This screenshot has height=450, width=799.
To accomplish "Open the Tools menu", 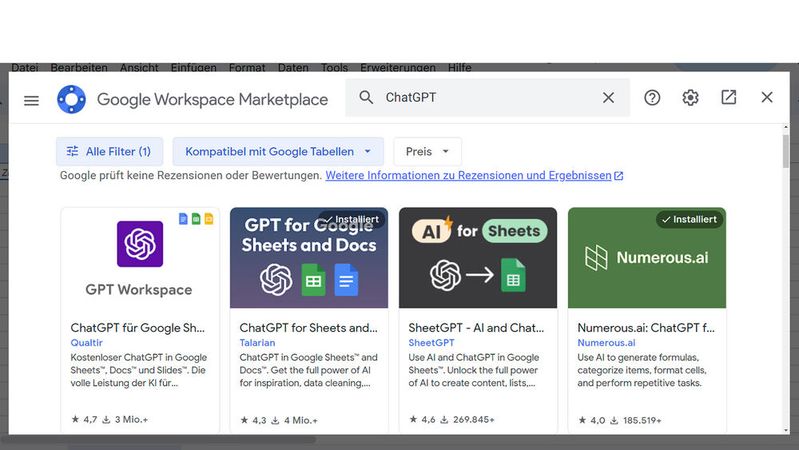I will tap(334, 67).
